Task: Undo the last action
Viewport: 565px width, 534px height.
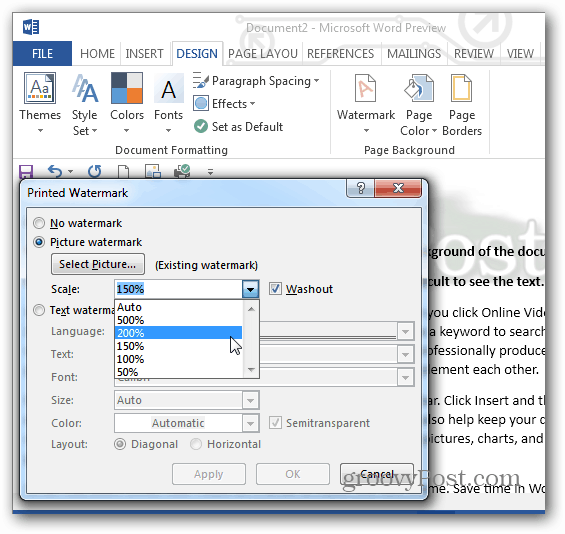Action: tap(55, 172)
